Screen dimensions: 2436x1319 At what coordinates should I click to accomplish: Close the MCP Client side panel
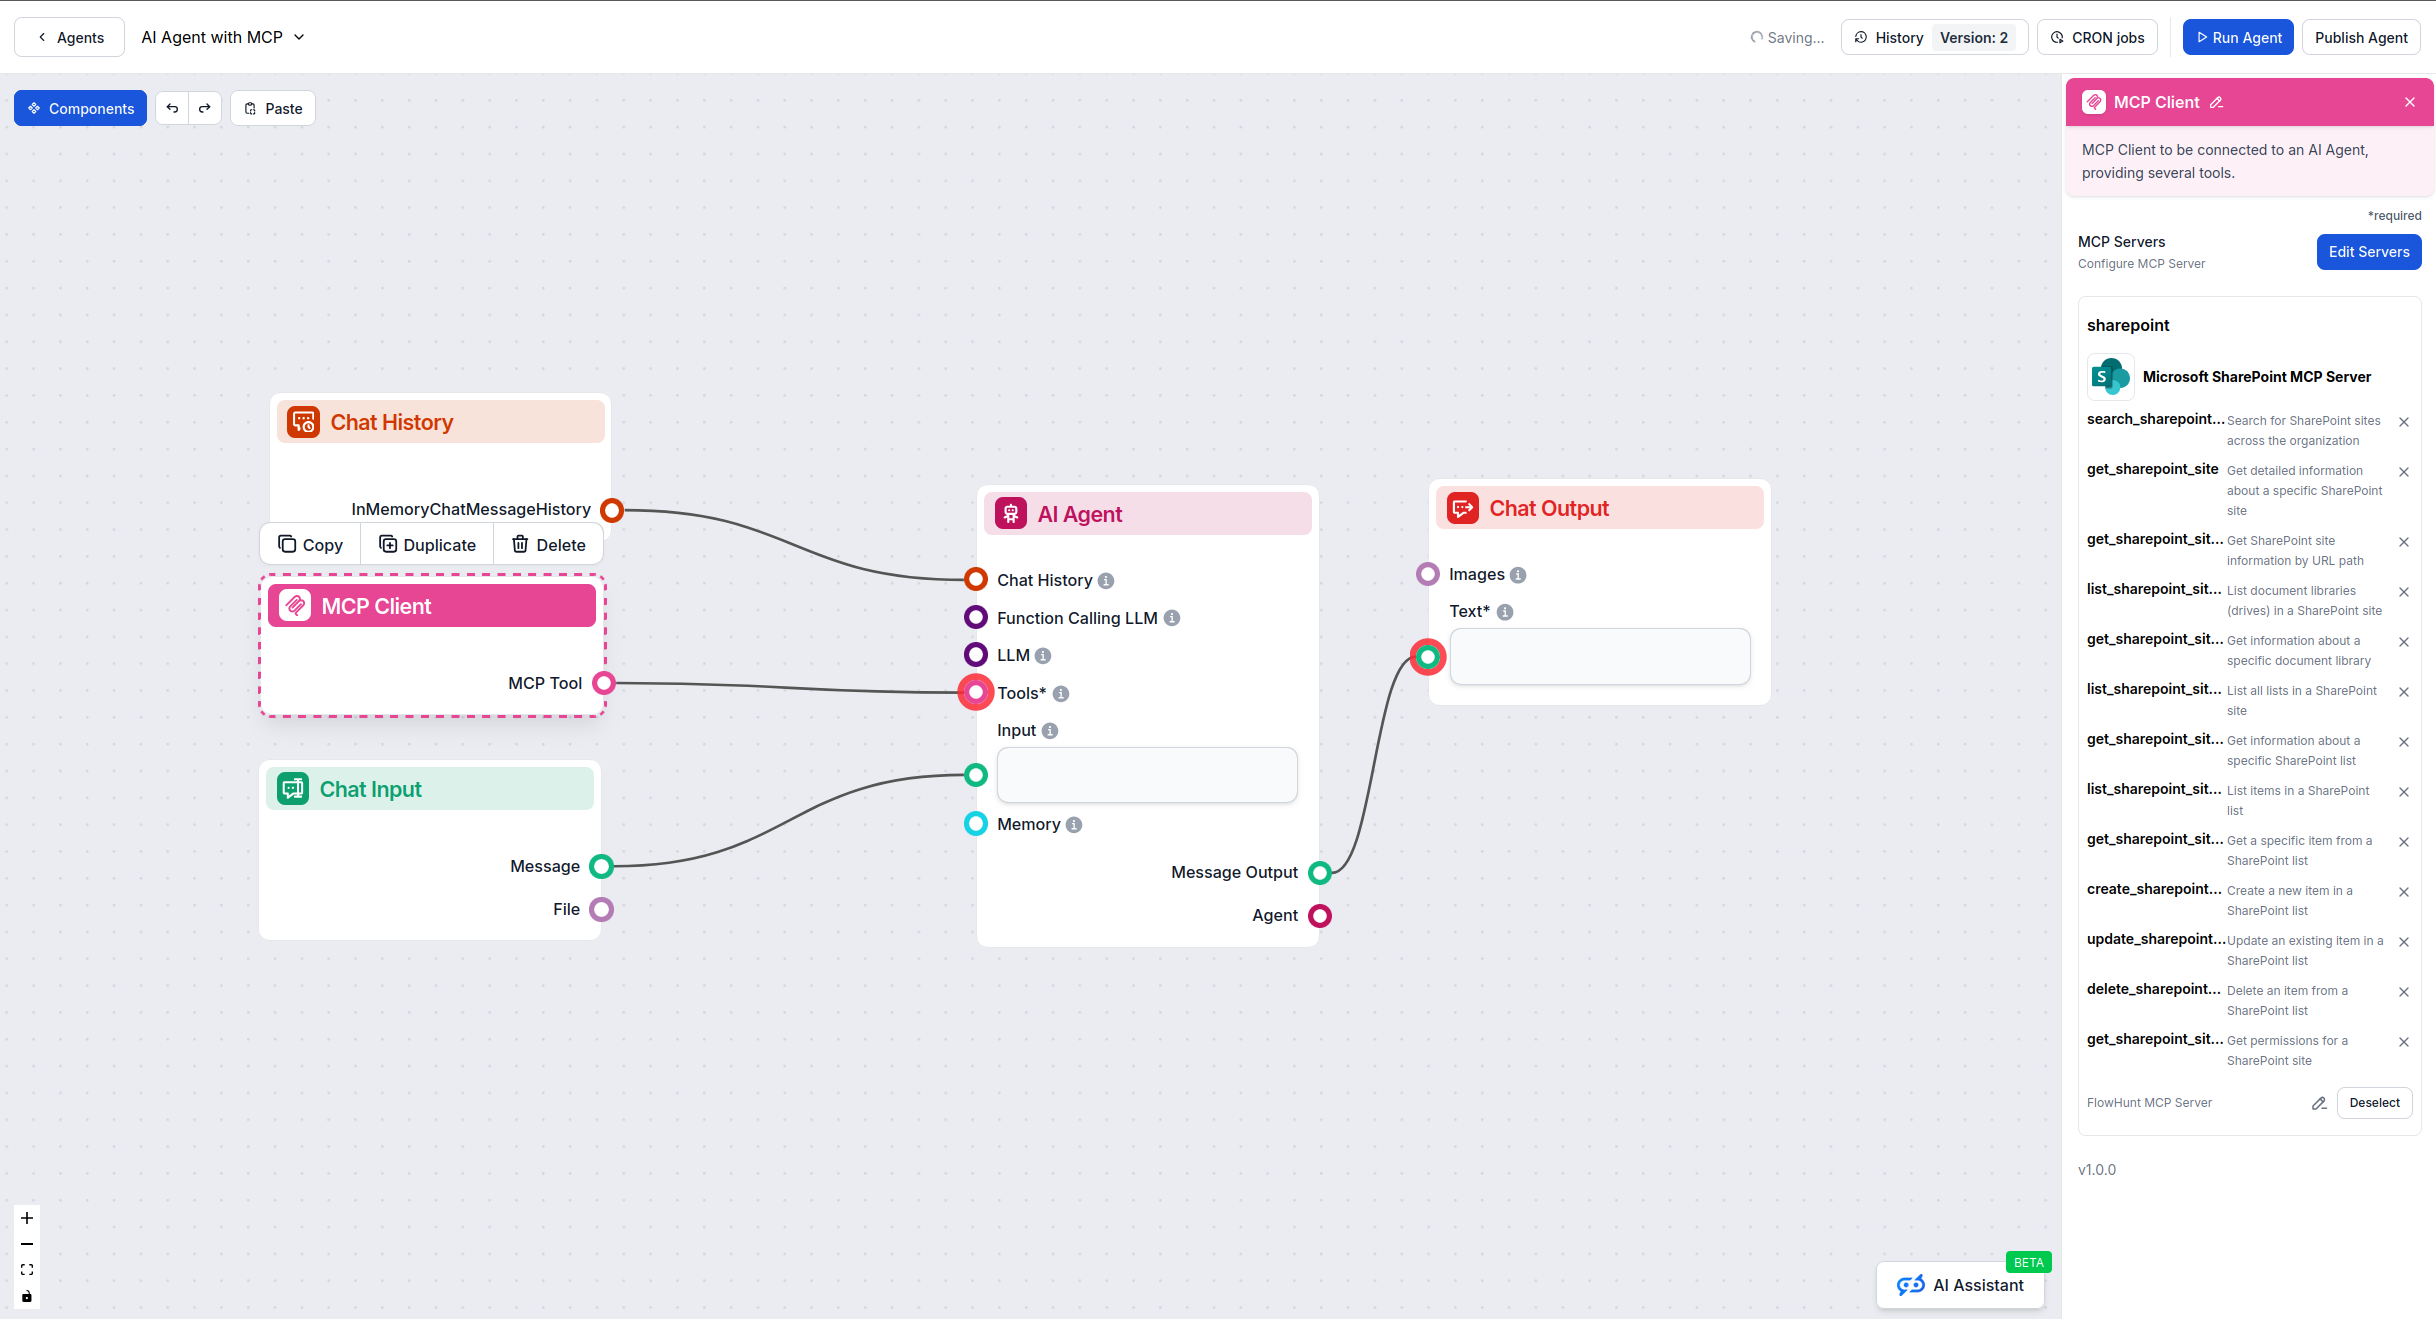2411,102
